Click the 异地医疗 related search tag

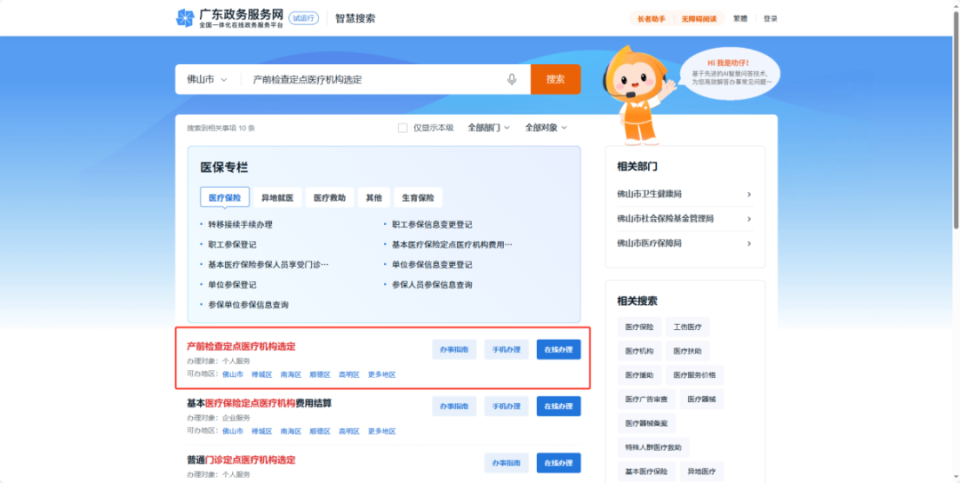point(701,471)
